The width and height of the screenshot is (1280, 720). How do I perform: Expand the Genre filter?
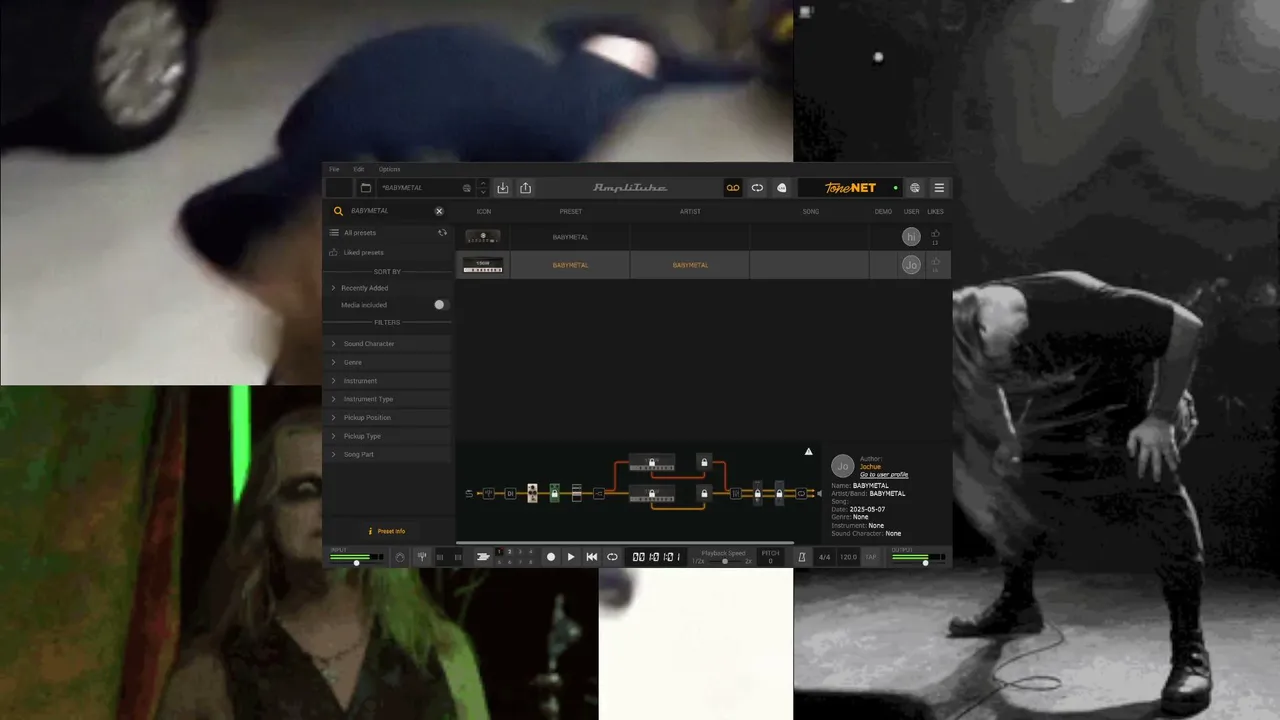click(388, 362)
